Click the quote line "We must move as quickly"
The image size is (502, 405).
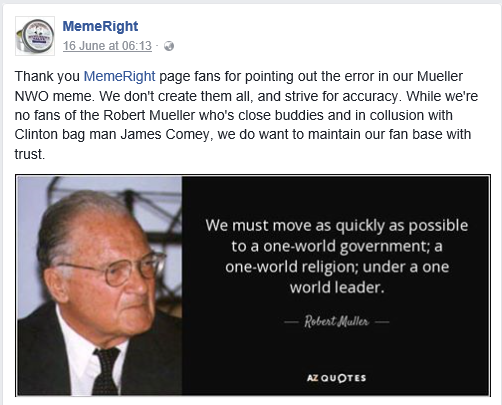(x=337, y=226)
